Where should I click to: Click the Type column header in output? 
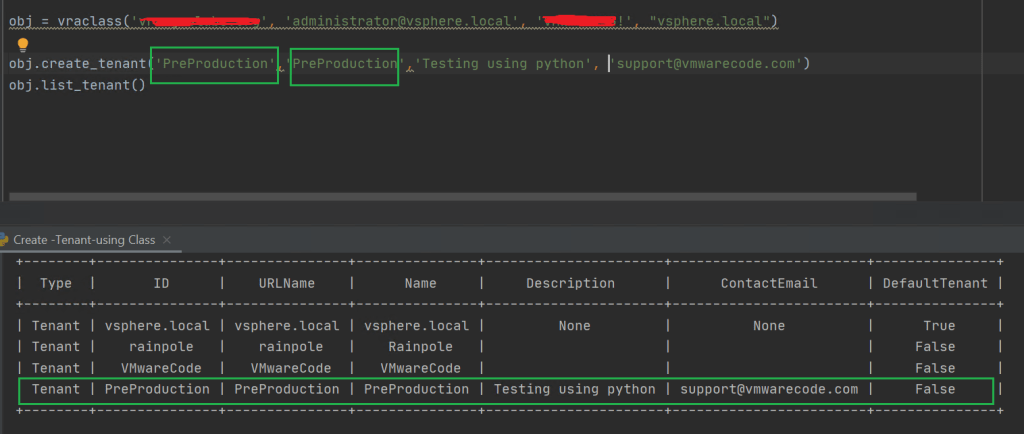click(x=56, y=283)
